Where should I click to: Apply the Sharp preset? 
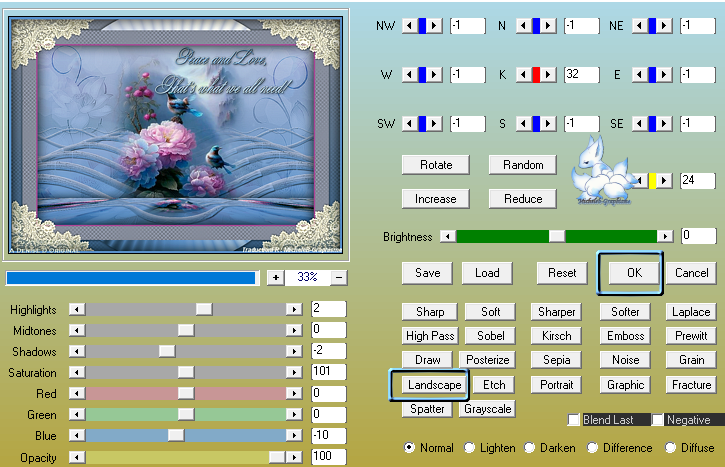430,312
